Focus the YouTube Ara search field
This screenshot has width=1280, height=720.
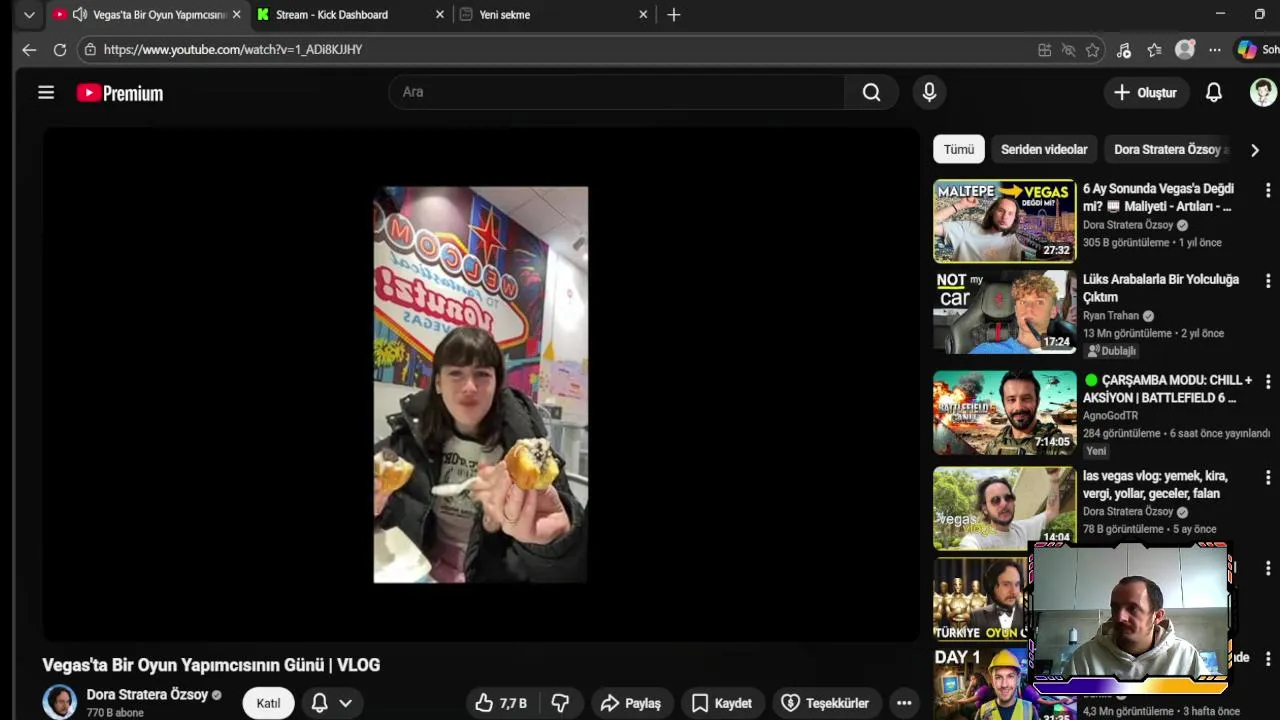(617, 92)
